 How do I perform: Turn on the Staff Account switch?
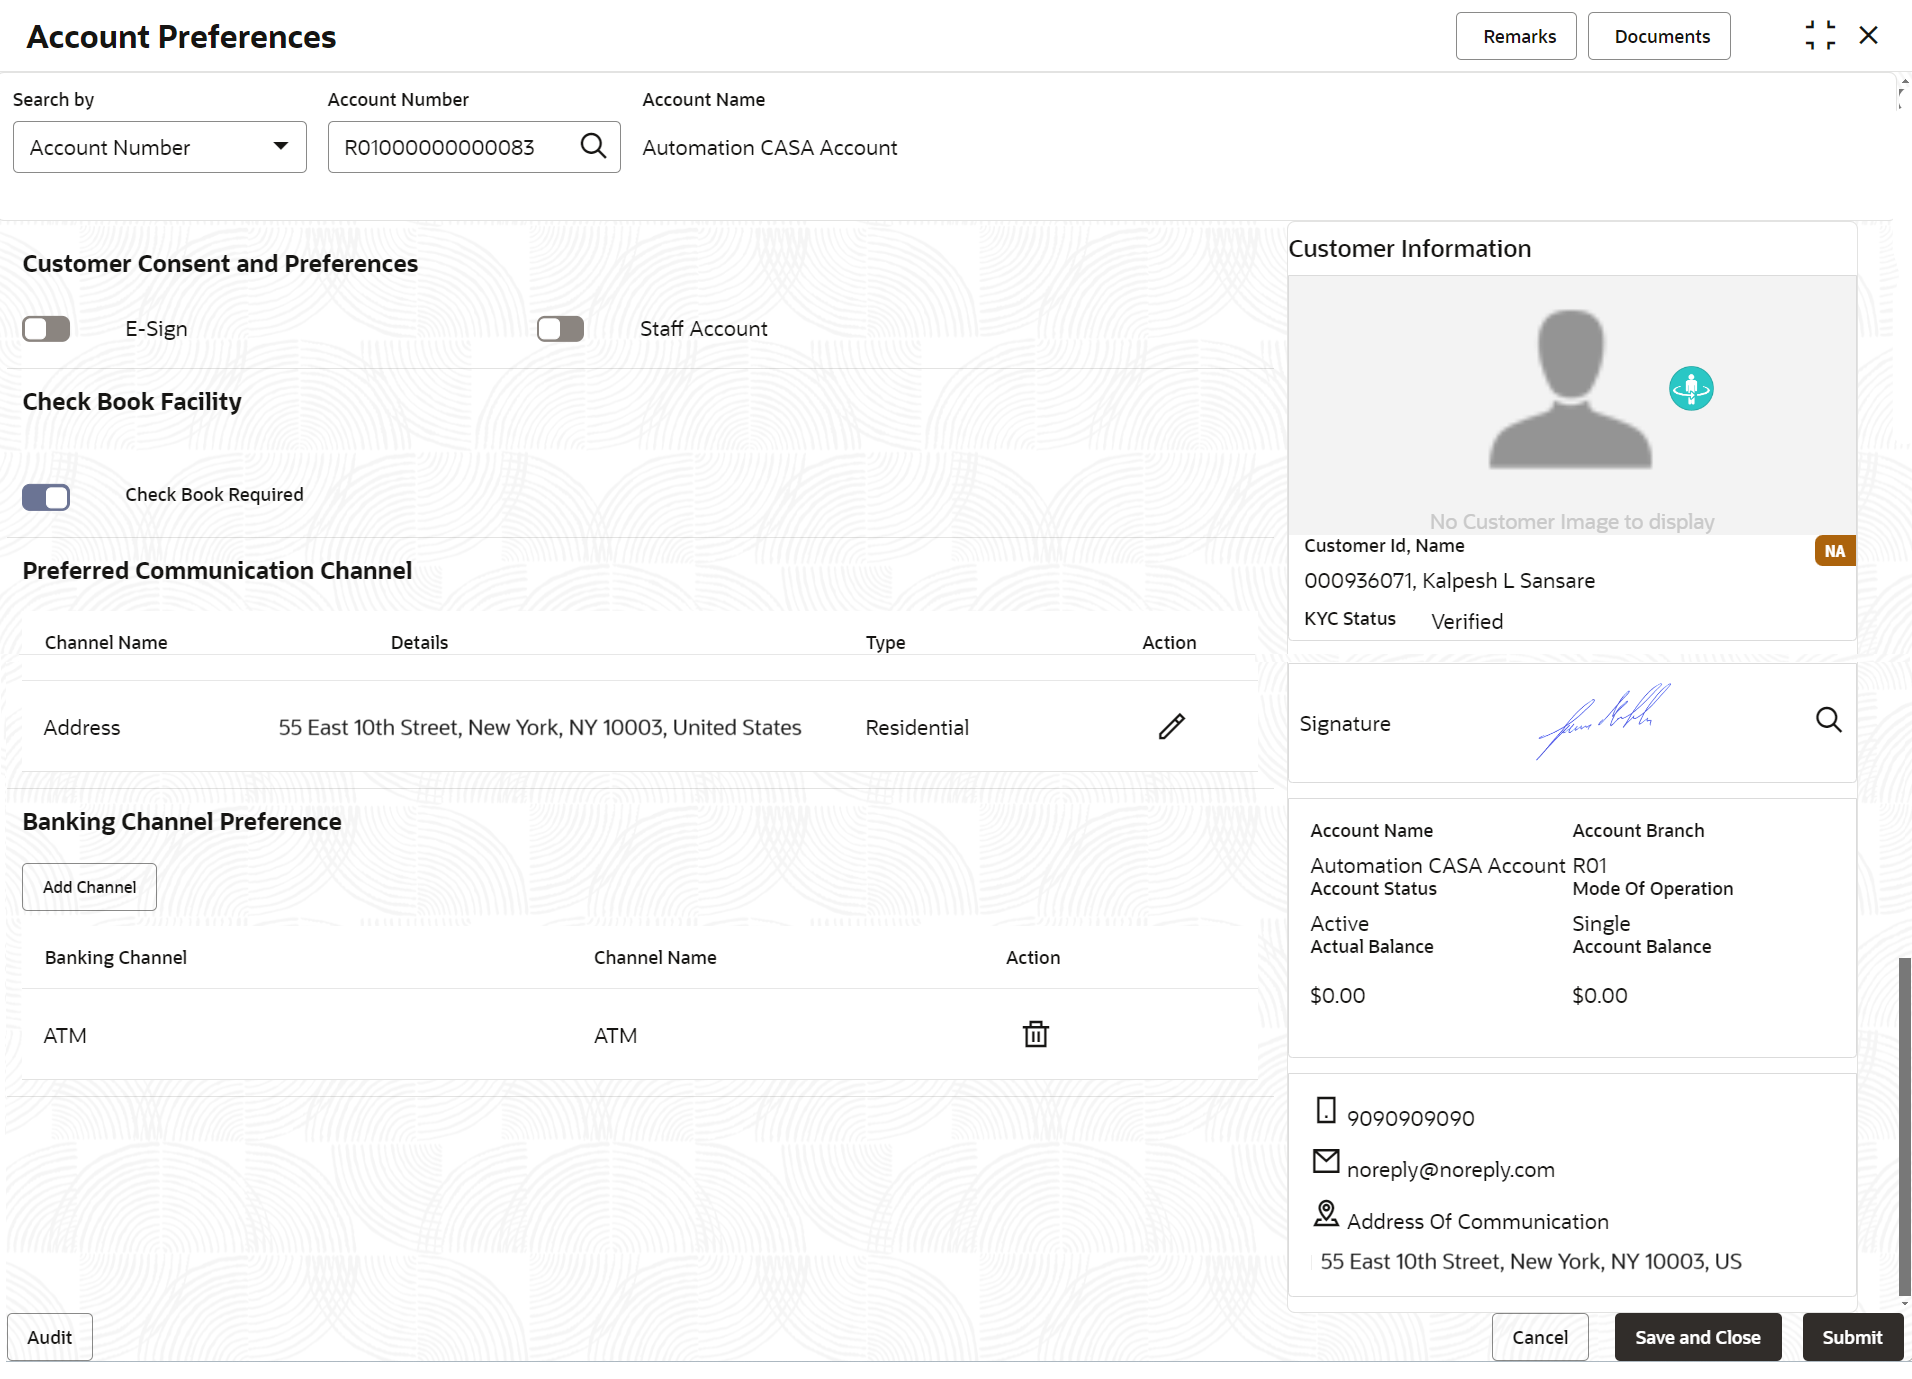coord(560,329)
